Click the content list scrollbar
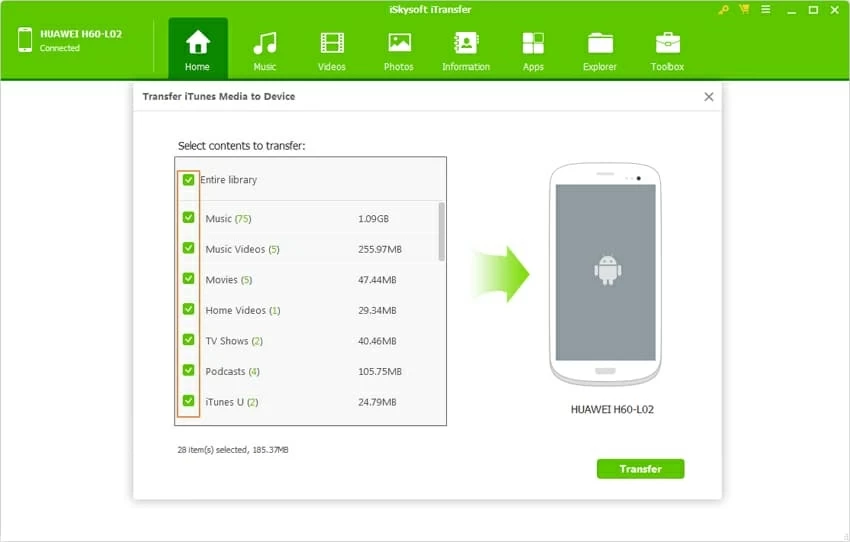The width and height of the screenshot is (850, 542). coord(441,232)
